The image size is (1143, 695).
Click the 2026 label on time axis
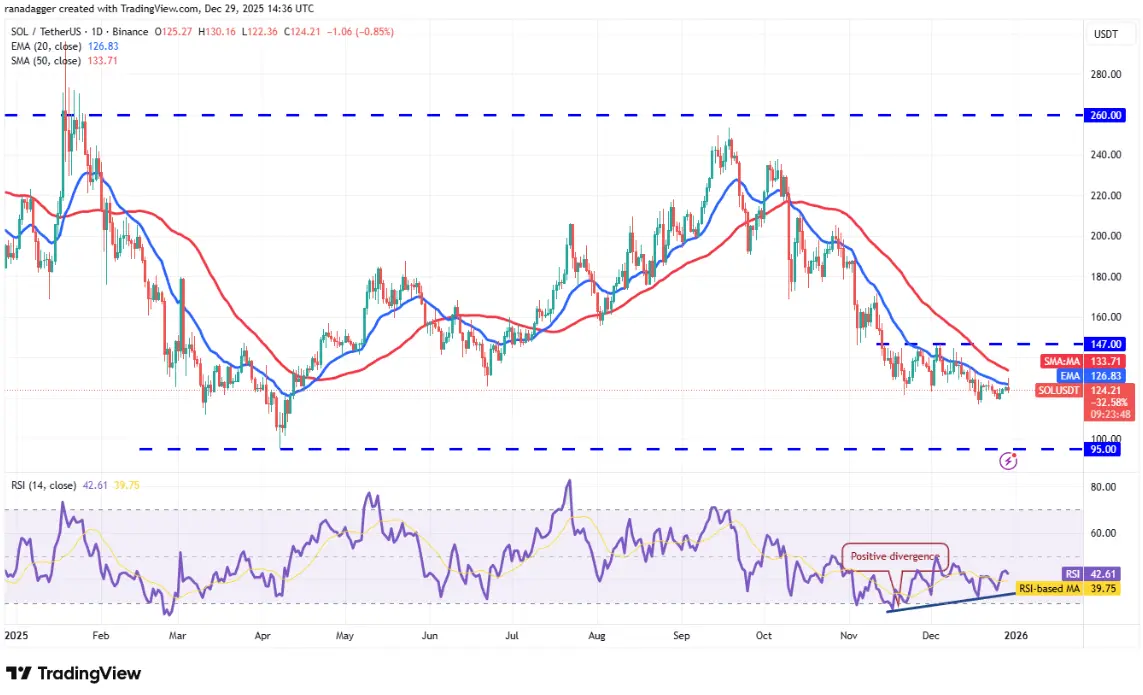click(1015, 635)
